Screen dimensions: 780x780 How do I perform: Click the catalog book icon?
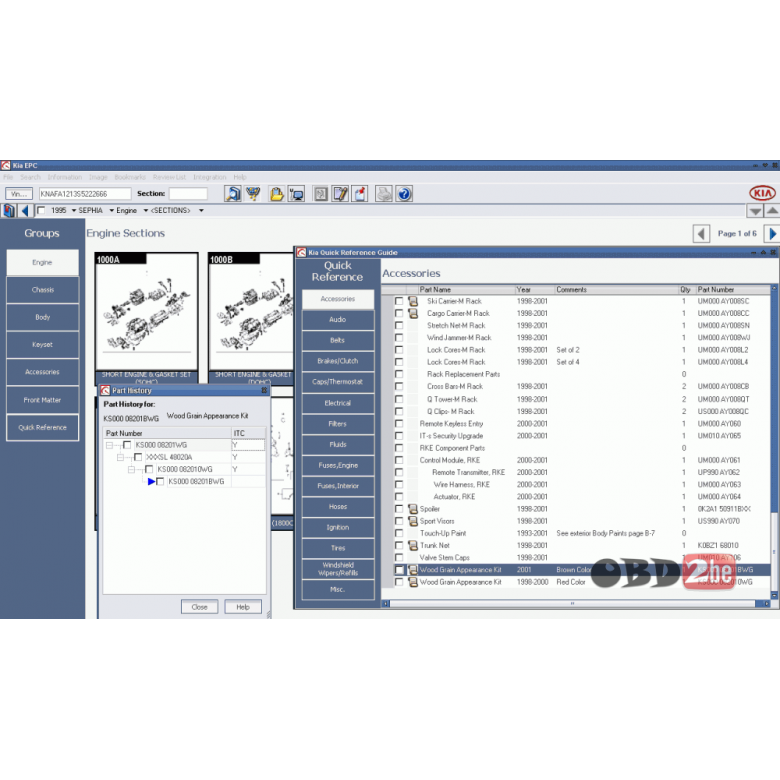(8, 210)
